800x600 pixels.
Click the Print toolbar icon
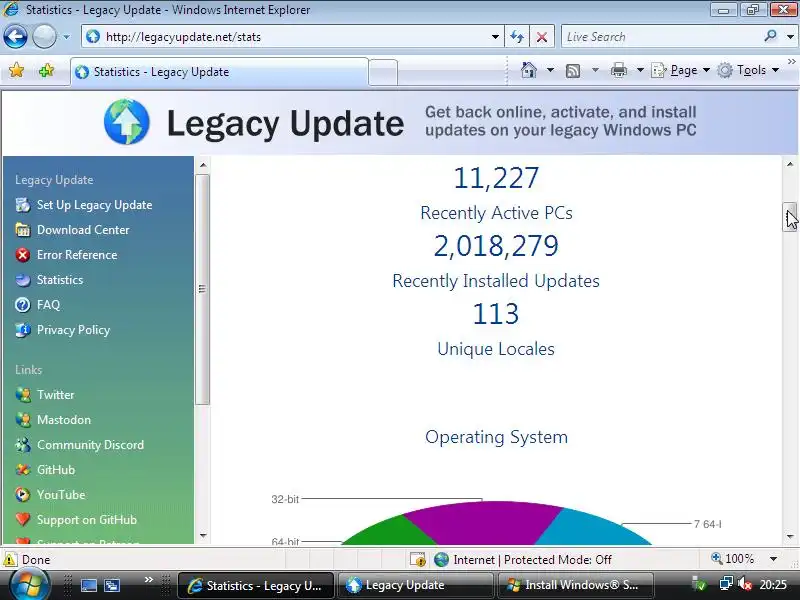618,70
